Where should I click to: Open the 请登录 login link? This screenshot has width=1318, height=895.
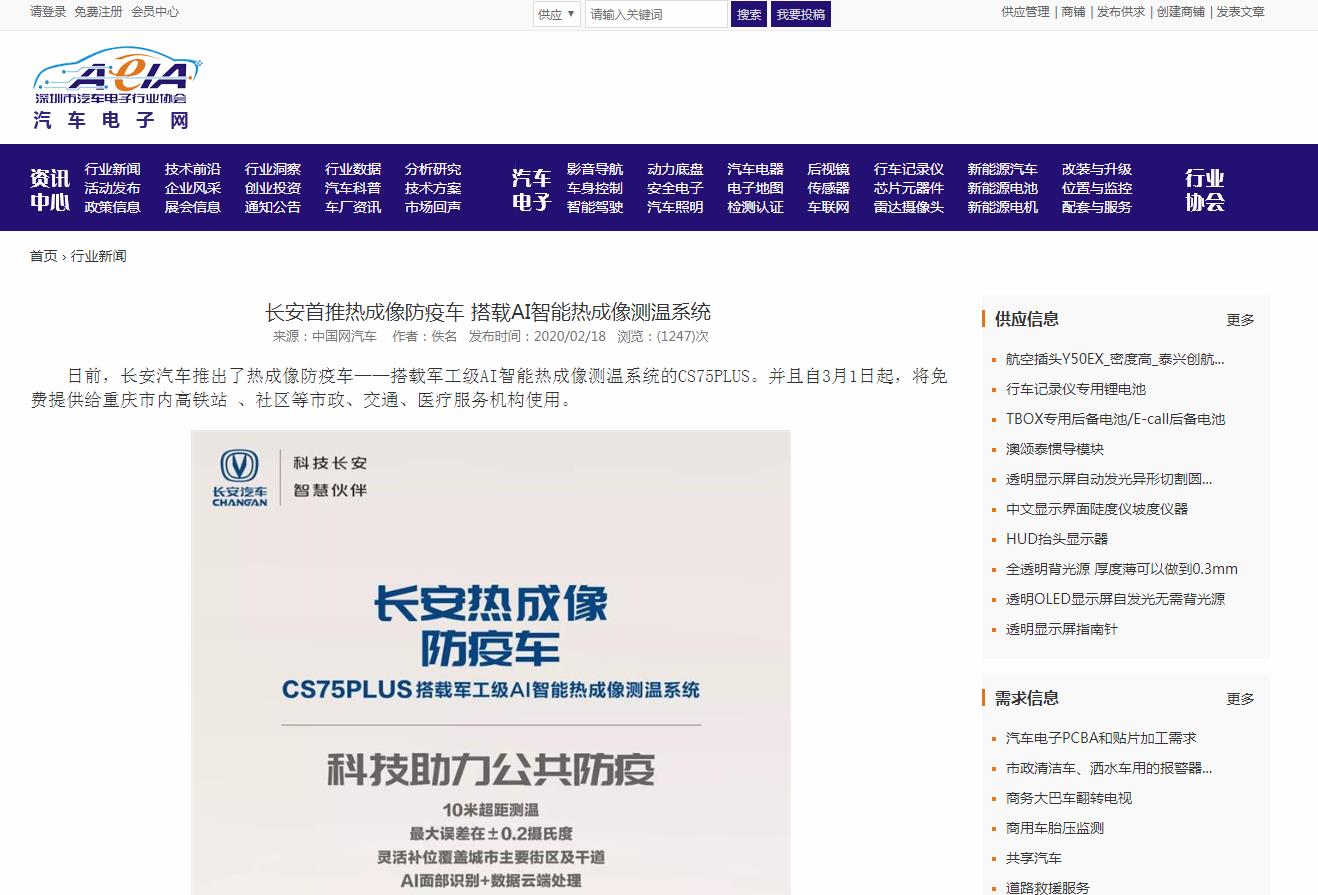48,12
